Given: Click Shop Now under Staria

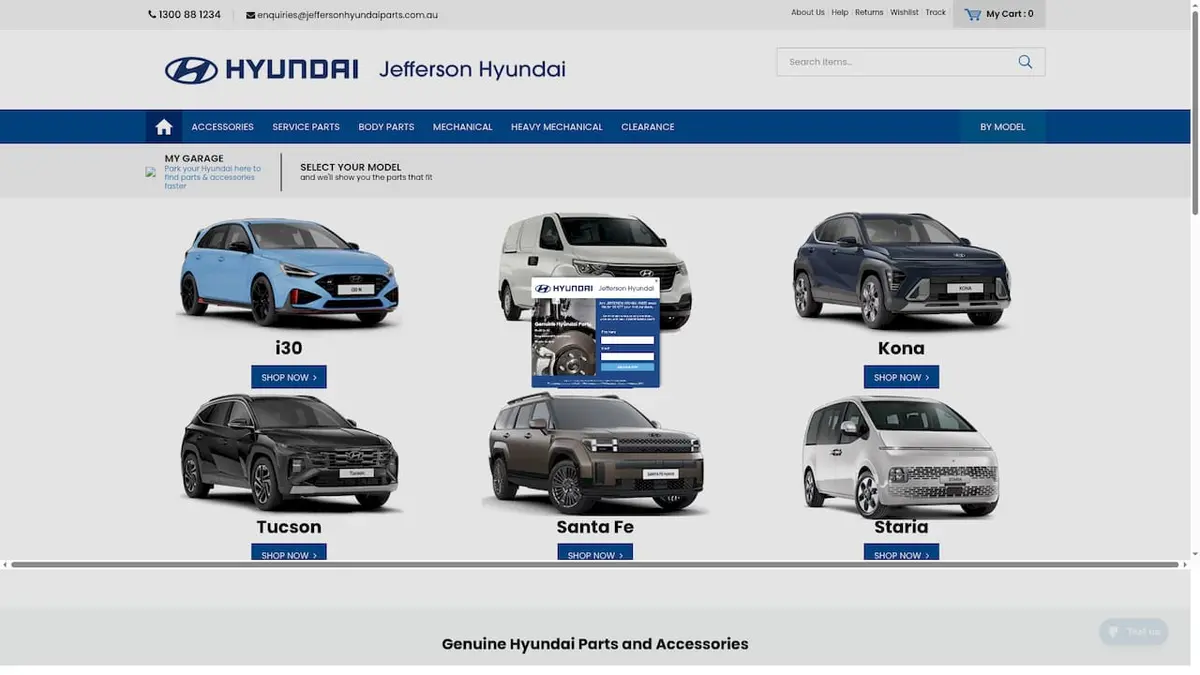Looking at the screenshot, I should tap(901, 553).
